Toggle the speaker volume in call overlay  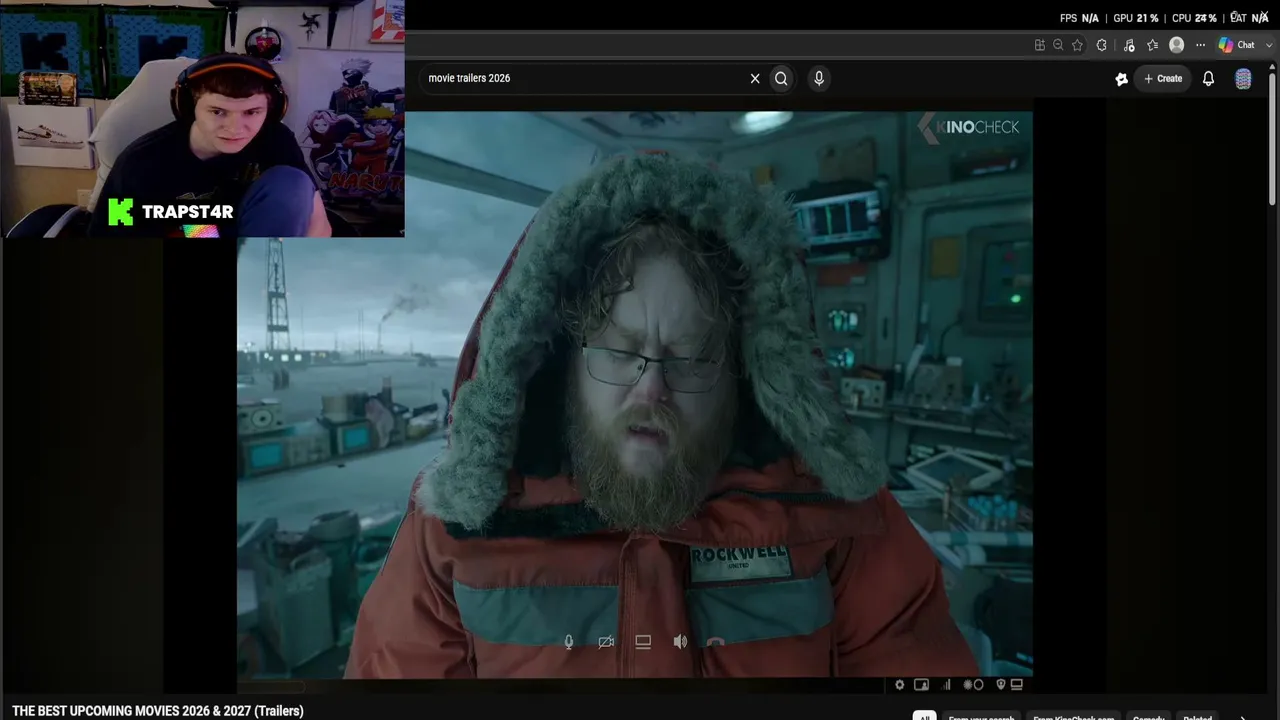(680, 642)
